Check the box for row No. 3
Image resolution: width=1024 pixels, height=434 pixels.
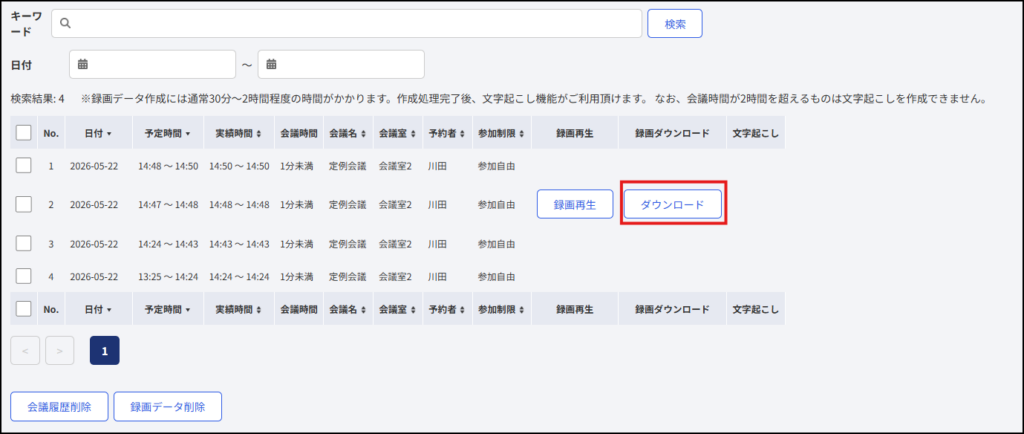click(x=24, y=243)
